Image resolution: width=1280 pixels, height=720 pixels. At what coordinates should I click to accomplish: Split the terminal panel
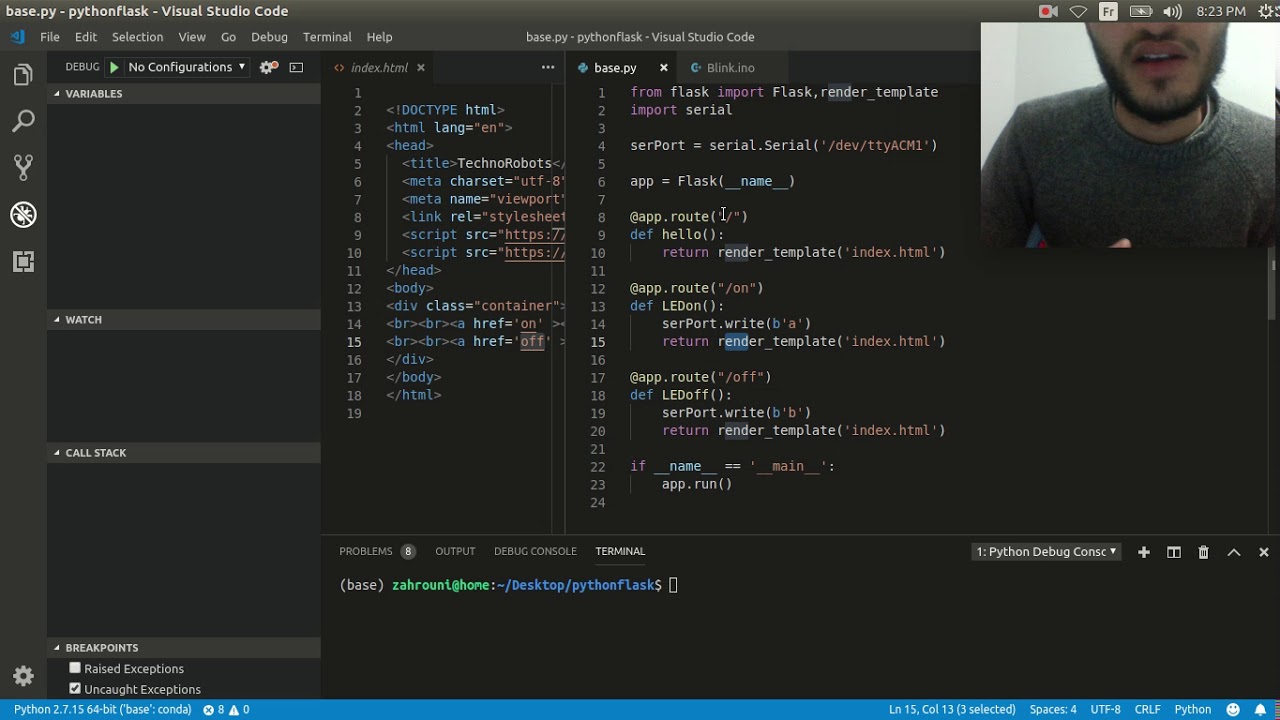[x=1174, y=552]
